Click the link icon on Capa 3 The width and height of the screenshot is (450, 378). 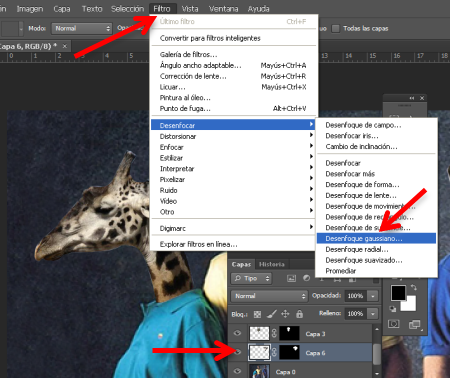pos(274,333)
